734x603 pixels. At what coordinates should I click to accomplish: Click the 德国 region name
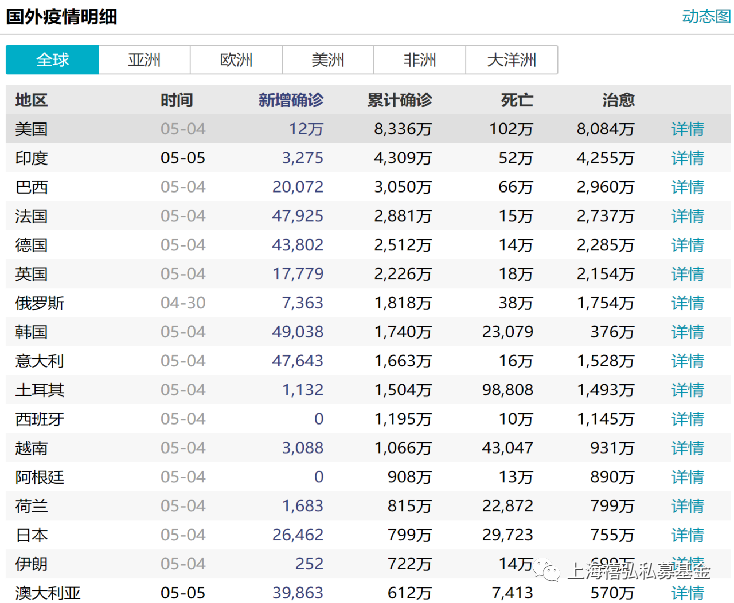31,245
